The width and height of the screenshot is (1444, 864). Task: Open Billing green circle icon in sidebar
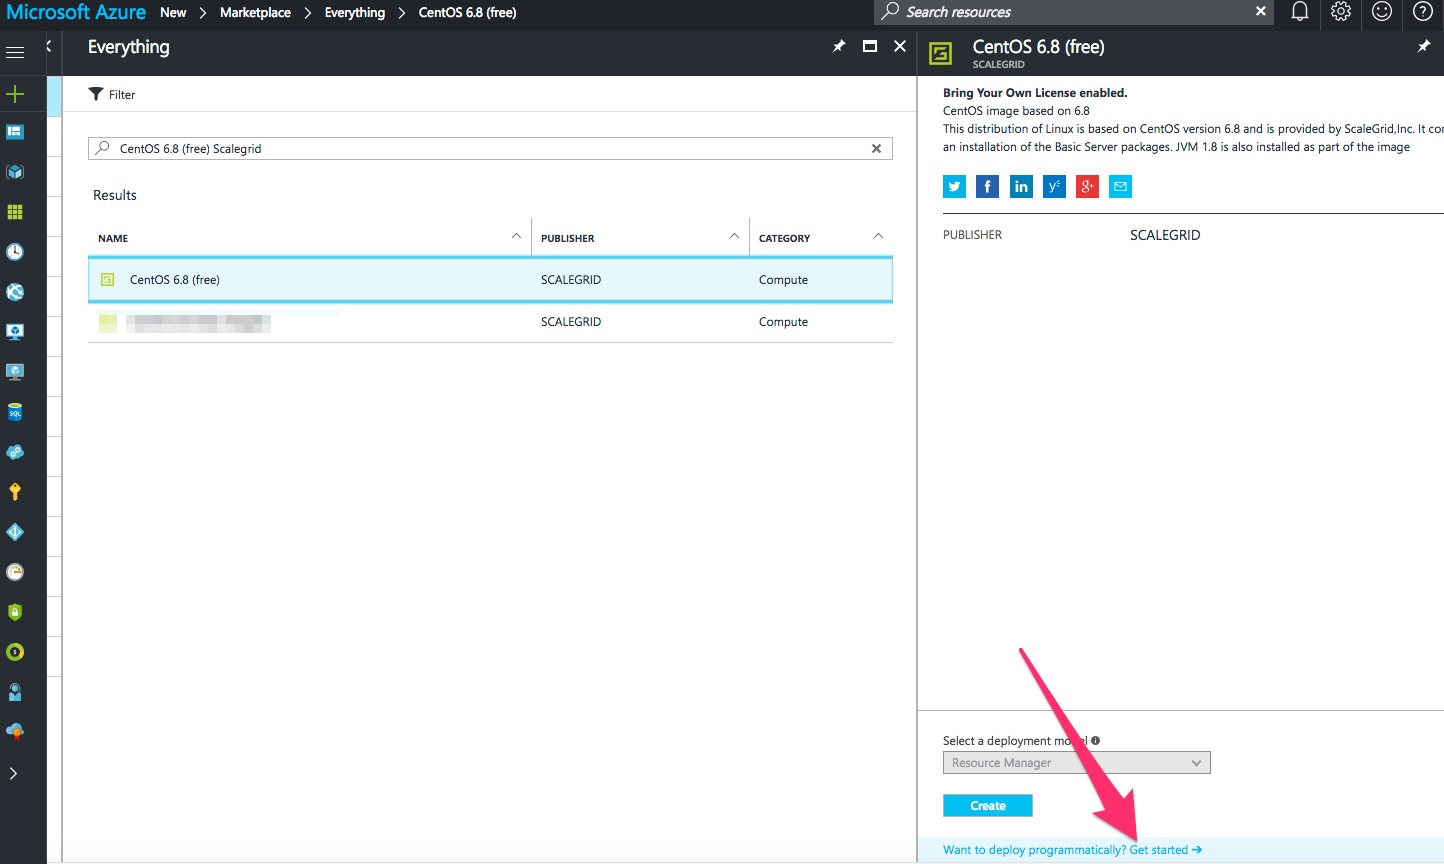click(x=15, y=652)
